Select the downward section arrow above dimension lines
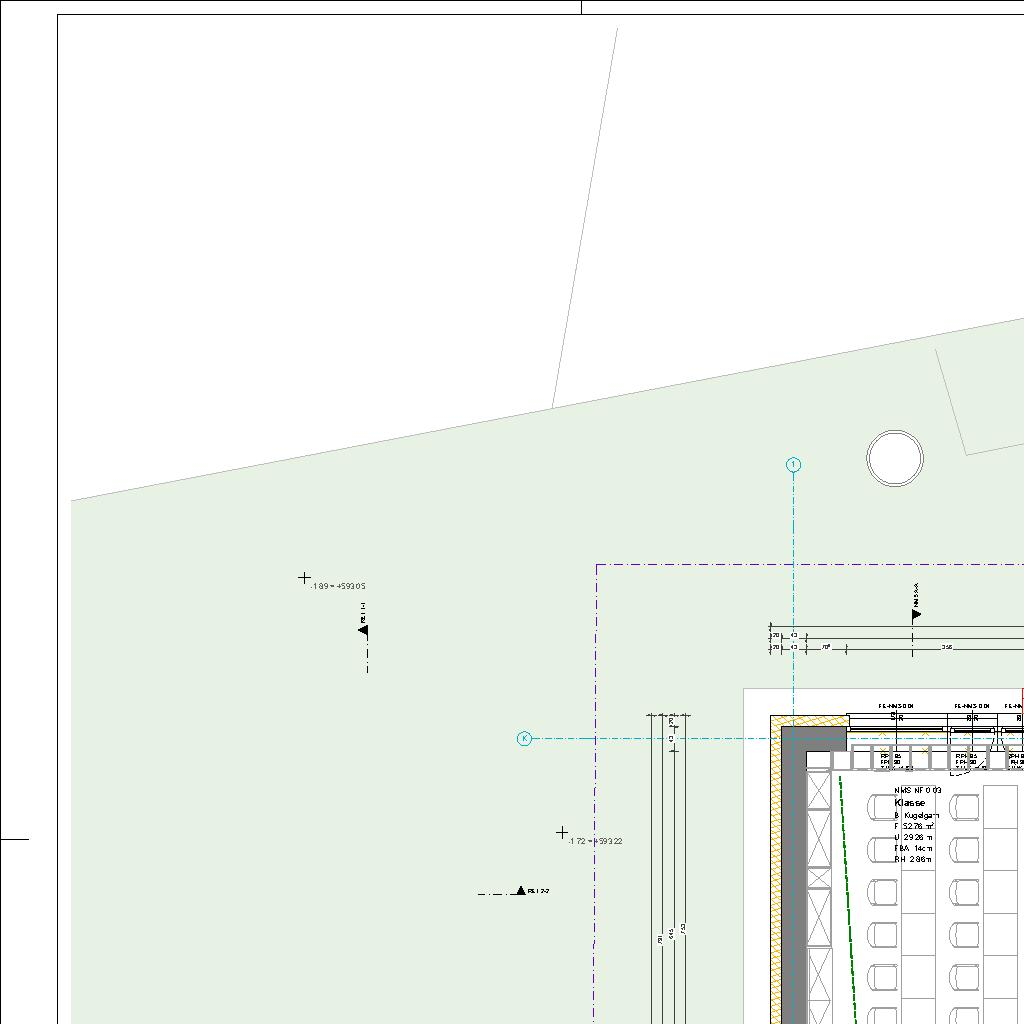The image size is (1024, 1024). pos(916,615)
